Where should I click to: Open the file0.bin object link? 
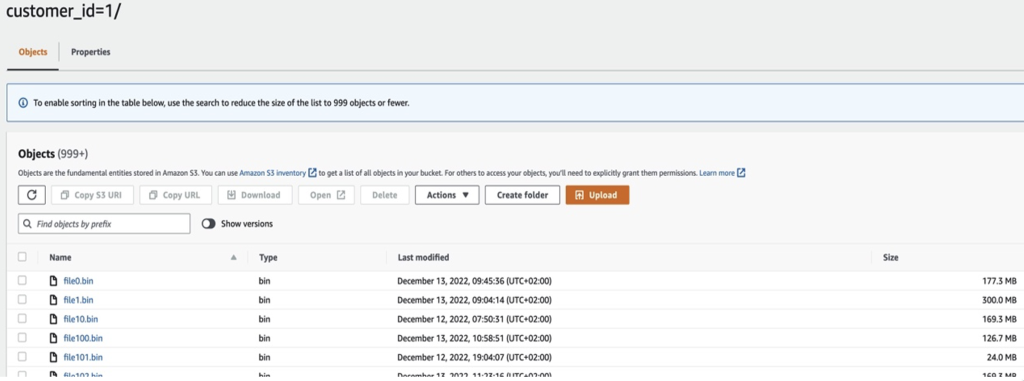pyautogui.click(x=78, y=281)
